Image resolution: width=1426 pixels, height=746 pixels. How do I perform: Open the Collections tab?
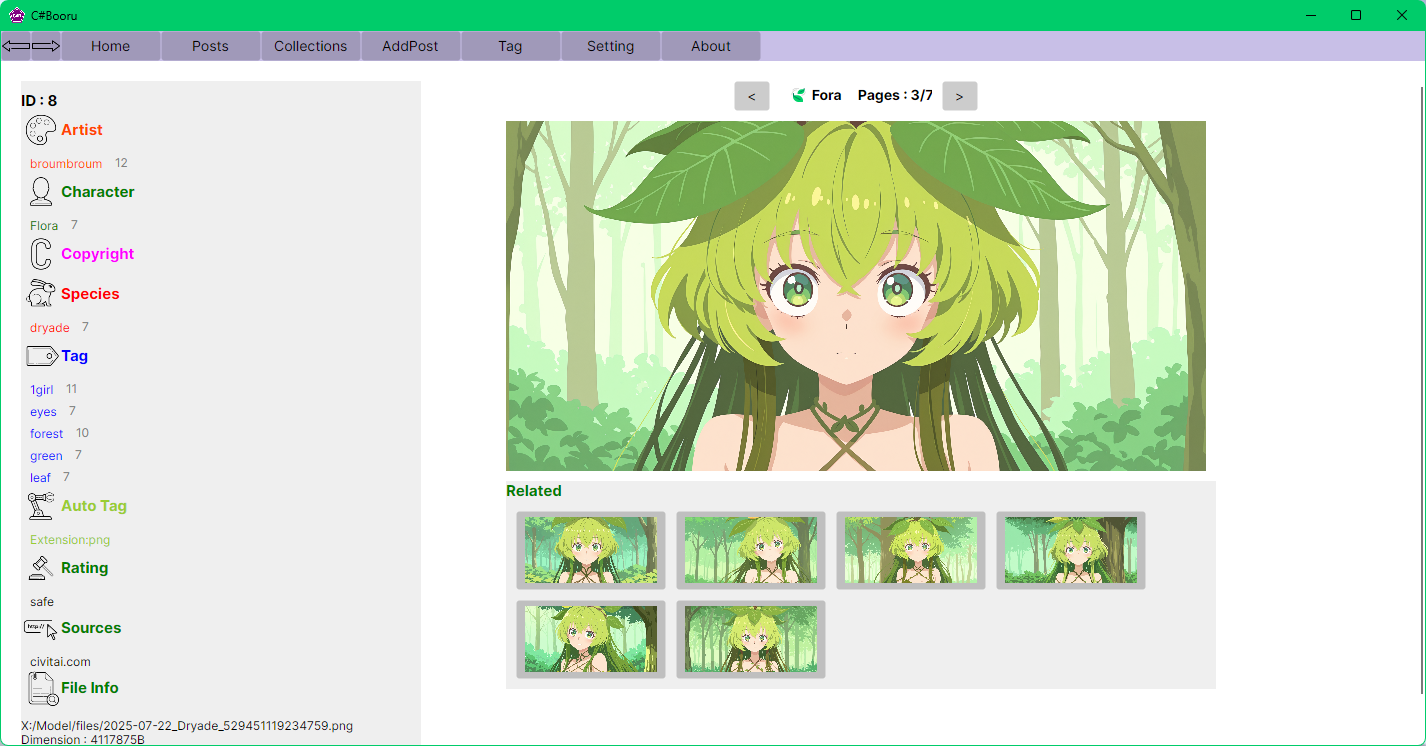point(311,46)
